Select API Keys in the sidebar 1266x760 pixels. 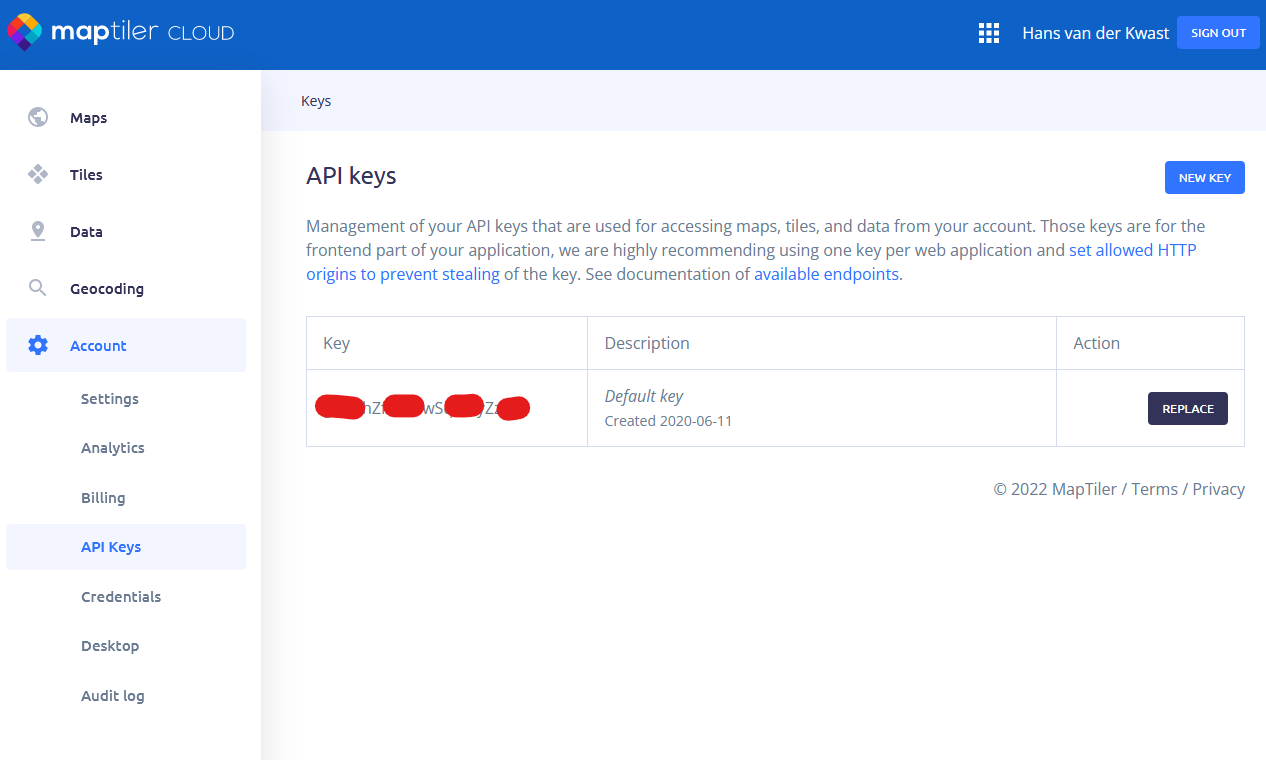[x=126, y=547]
